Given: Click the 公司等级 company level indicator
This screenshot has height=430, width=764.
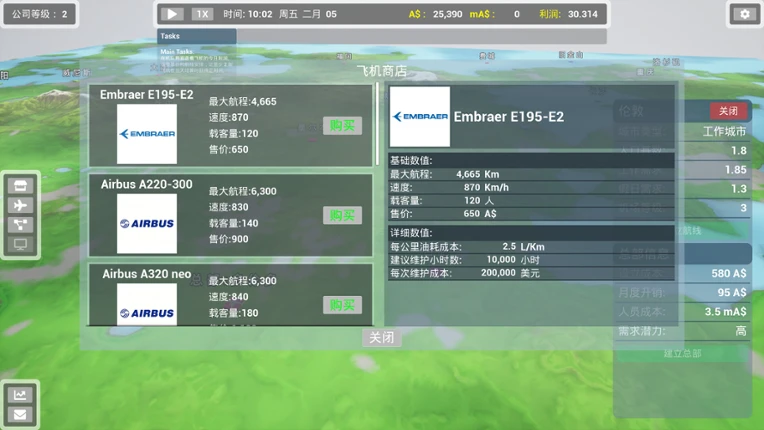Looking at the screenshot, I should click(39, 14).
